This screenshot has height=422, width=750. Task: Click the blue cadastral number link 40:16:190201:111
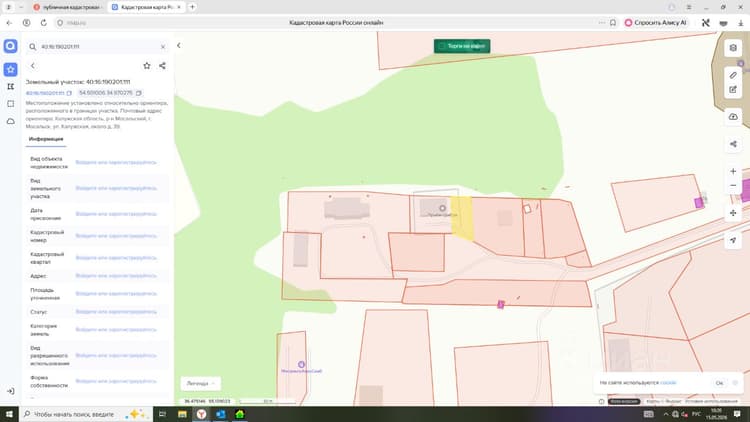[x=45, y=93]
